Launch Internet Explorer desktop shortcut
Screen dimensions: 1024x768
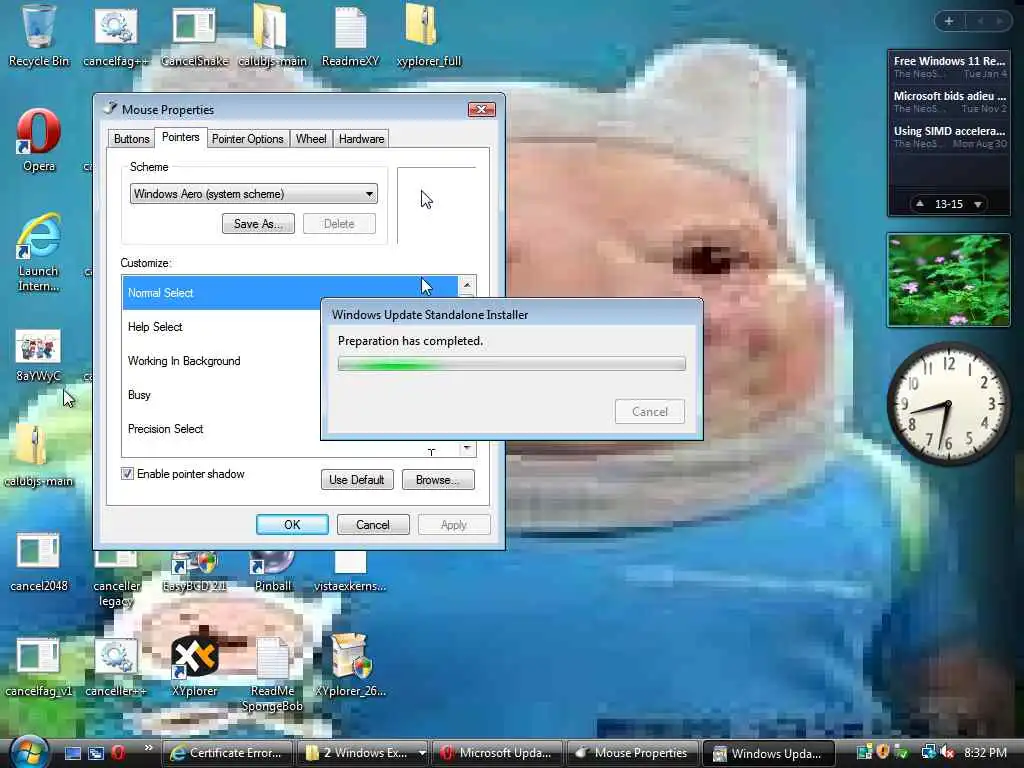39,251
